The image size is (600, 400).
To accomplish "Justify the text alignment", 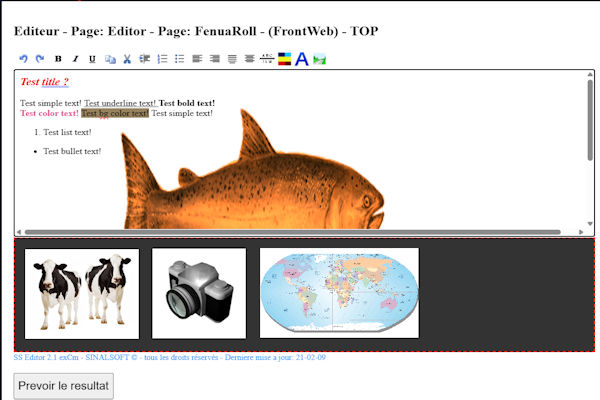I will [x=232, y=59].
